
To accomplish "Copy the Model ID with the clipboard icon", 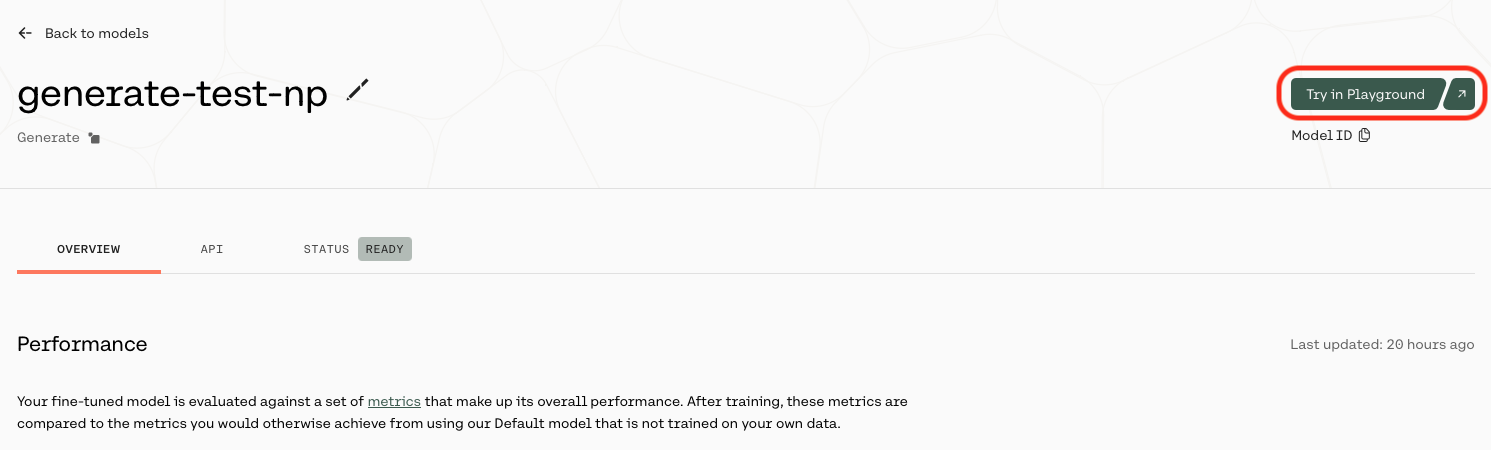I will (x=1364, y=135).
